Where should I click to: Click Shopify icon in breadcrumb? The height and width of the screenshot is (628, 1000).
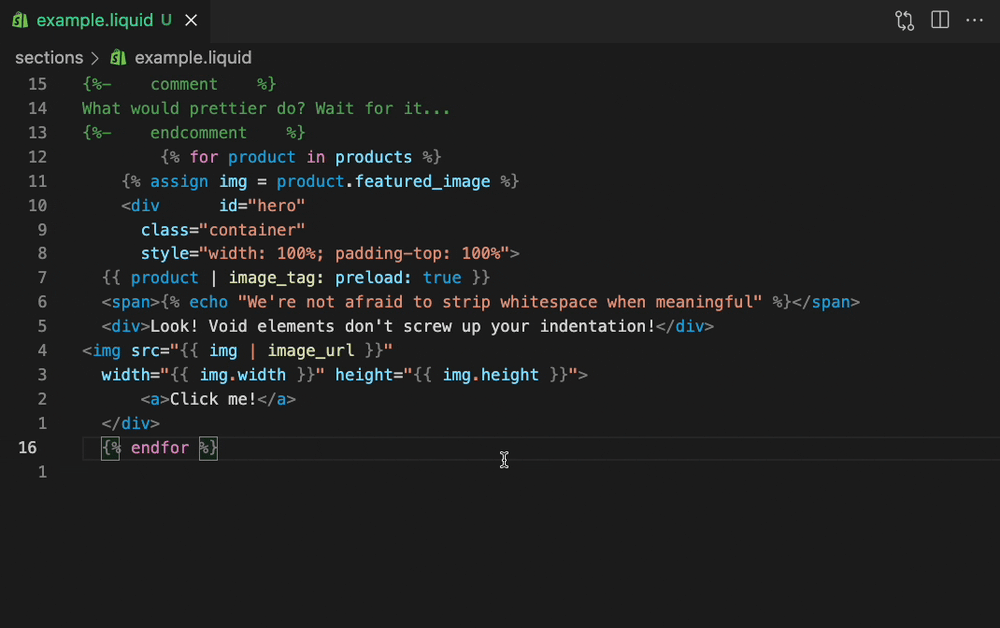click(119, 57)
